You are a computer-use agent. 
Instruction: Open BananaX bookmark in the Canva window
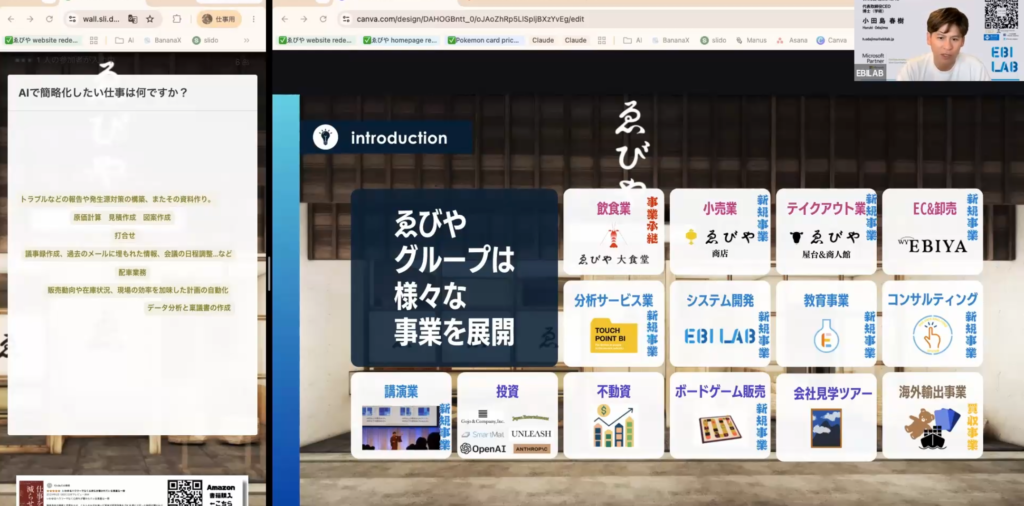coord(669,40)
